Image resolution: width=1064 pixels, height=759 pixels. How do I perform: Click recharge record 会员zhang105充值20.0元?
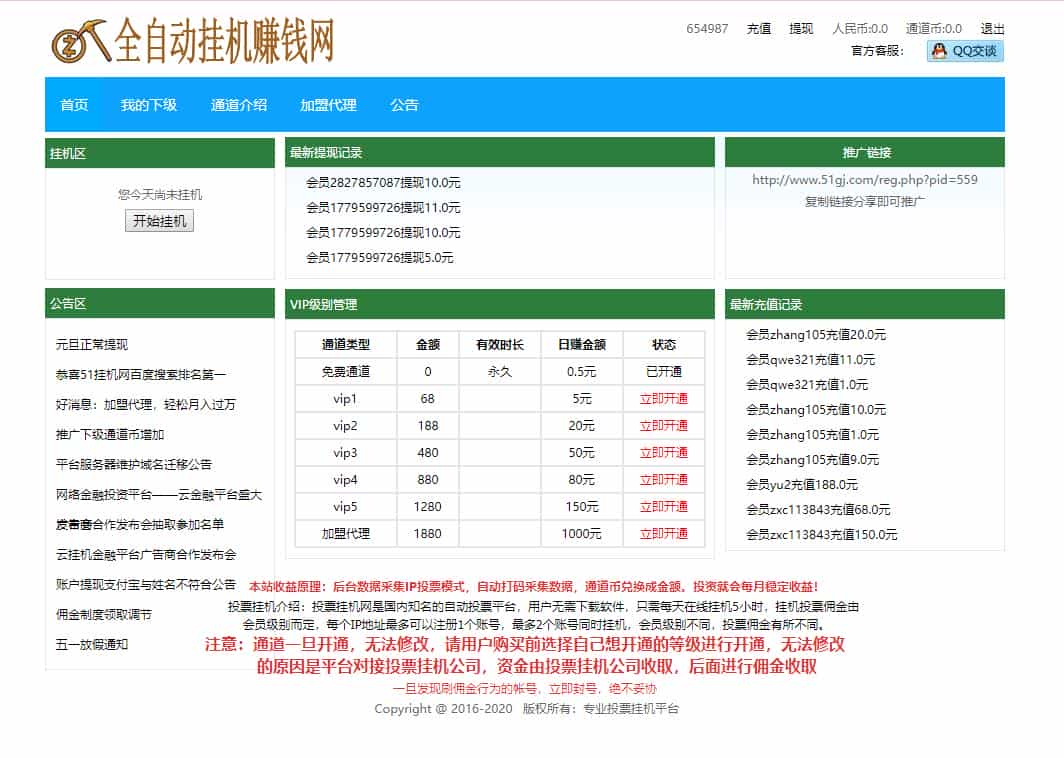tap(816, 334)
